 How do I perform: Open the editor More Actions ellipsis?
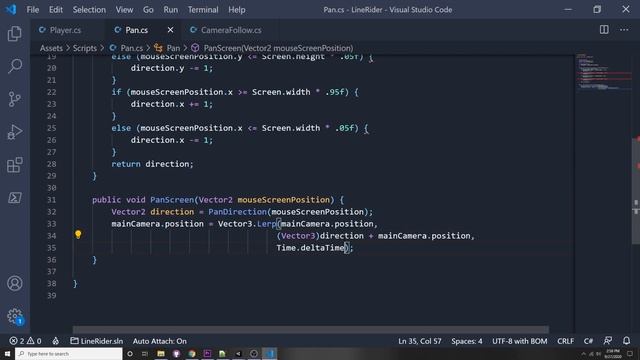point(624,29)
